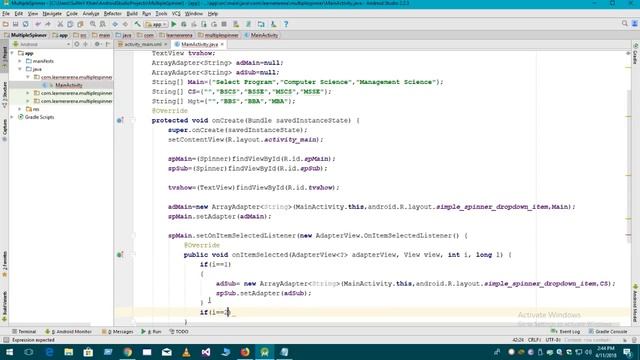Screen dimensions: 640x360
Task: Click the Navigate Back toolbar icon
Action: pyautogui.click(x=115, y=24)
